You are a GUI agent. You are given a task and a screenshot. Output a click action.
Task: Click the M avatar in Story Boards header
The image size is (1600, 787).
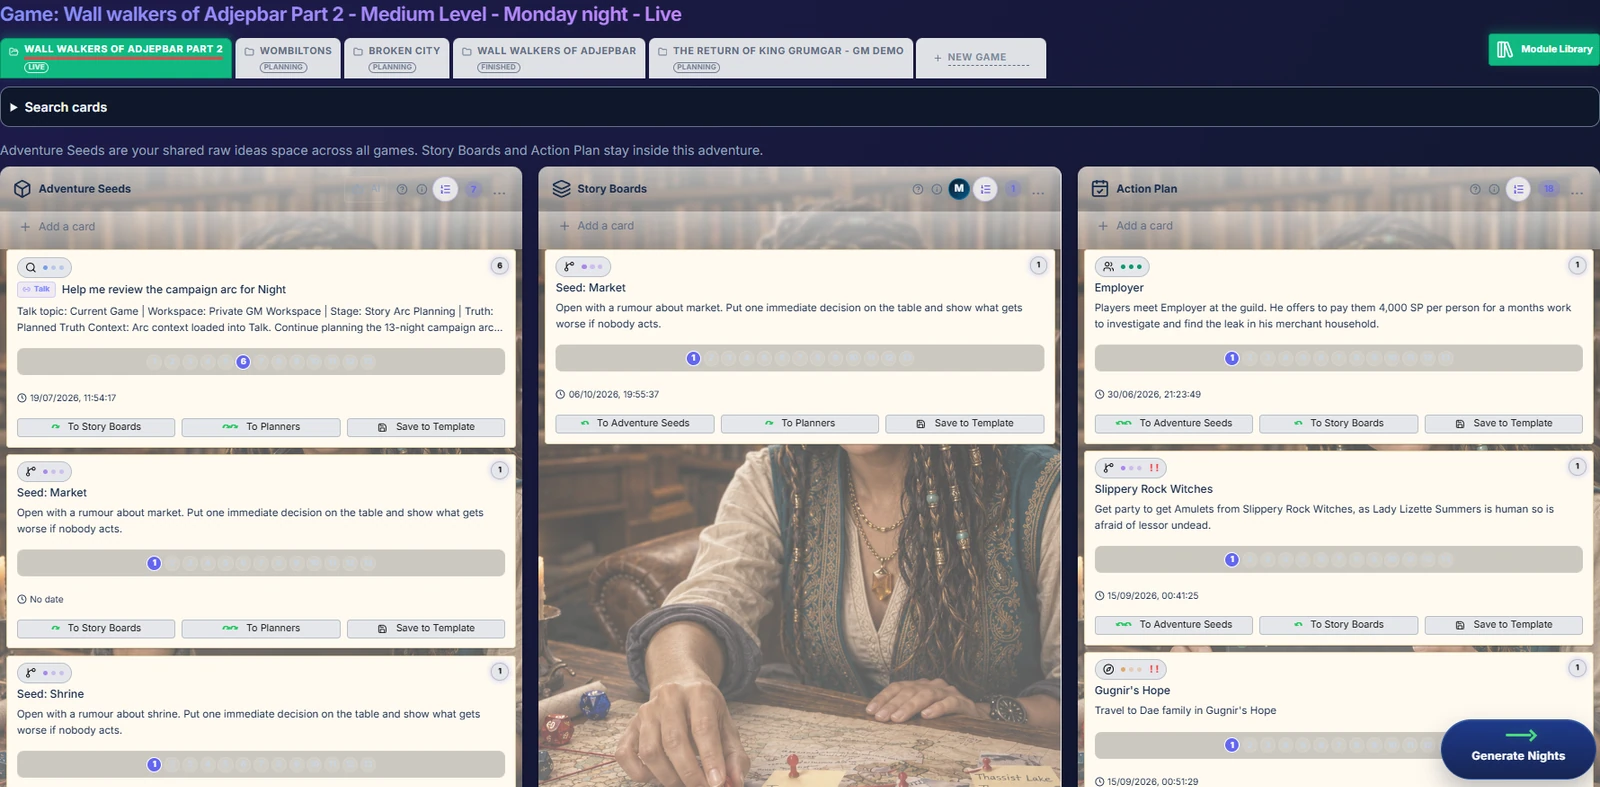(959, 188)
